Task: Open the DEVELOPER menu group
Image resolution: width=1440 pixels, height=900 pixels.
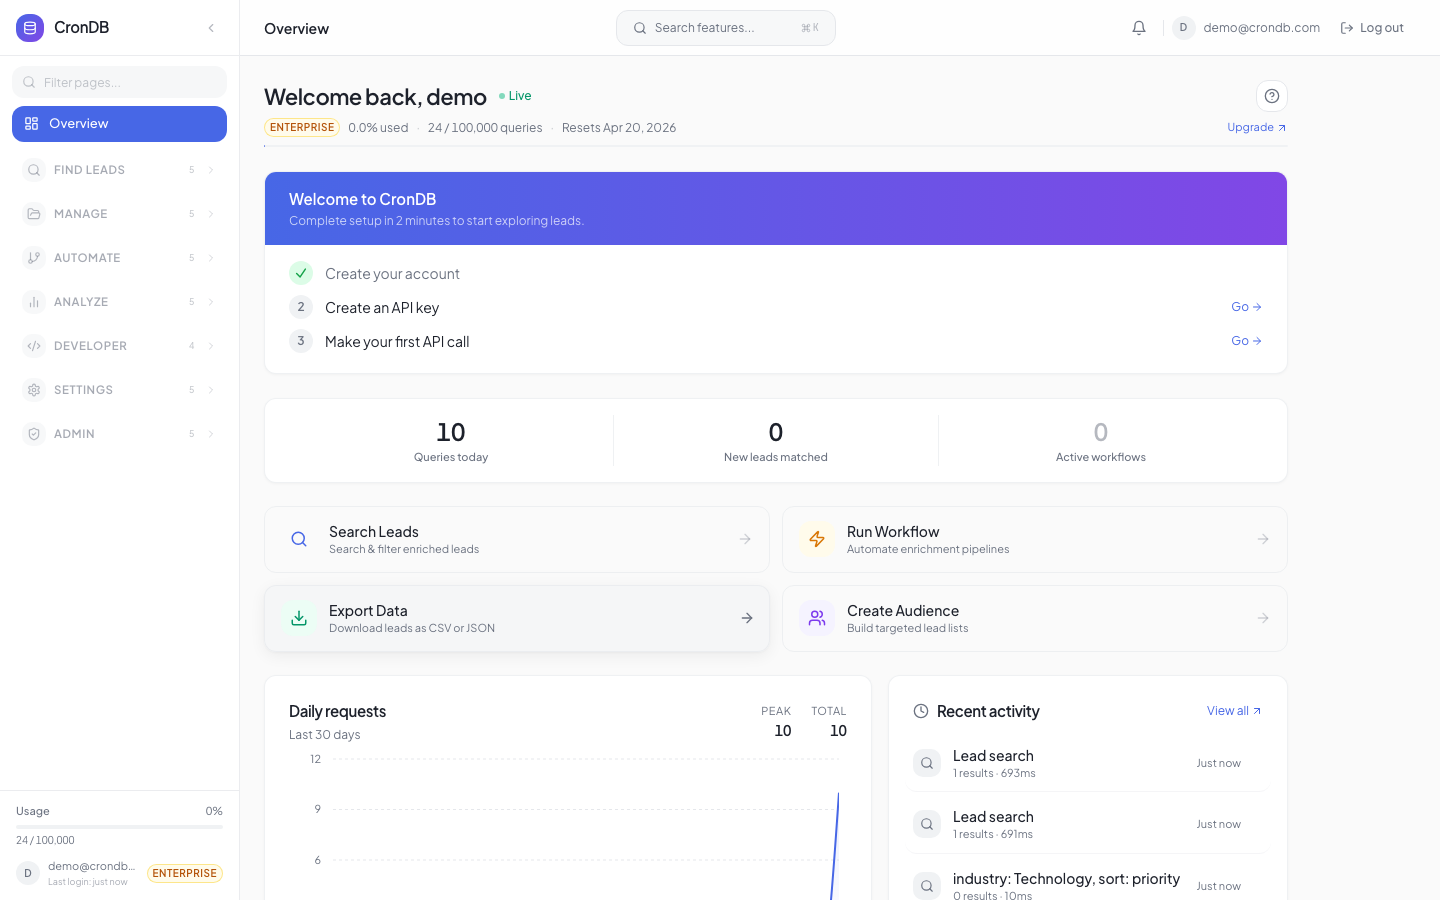Action: (119, 346)
